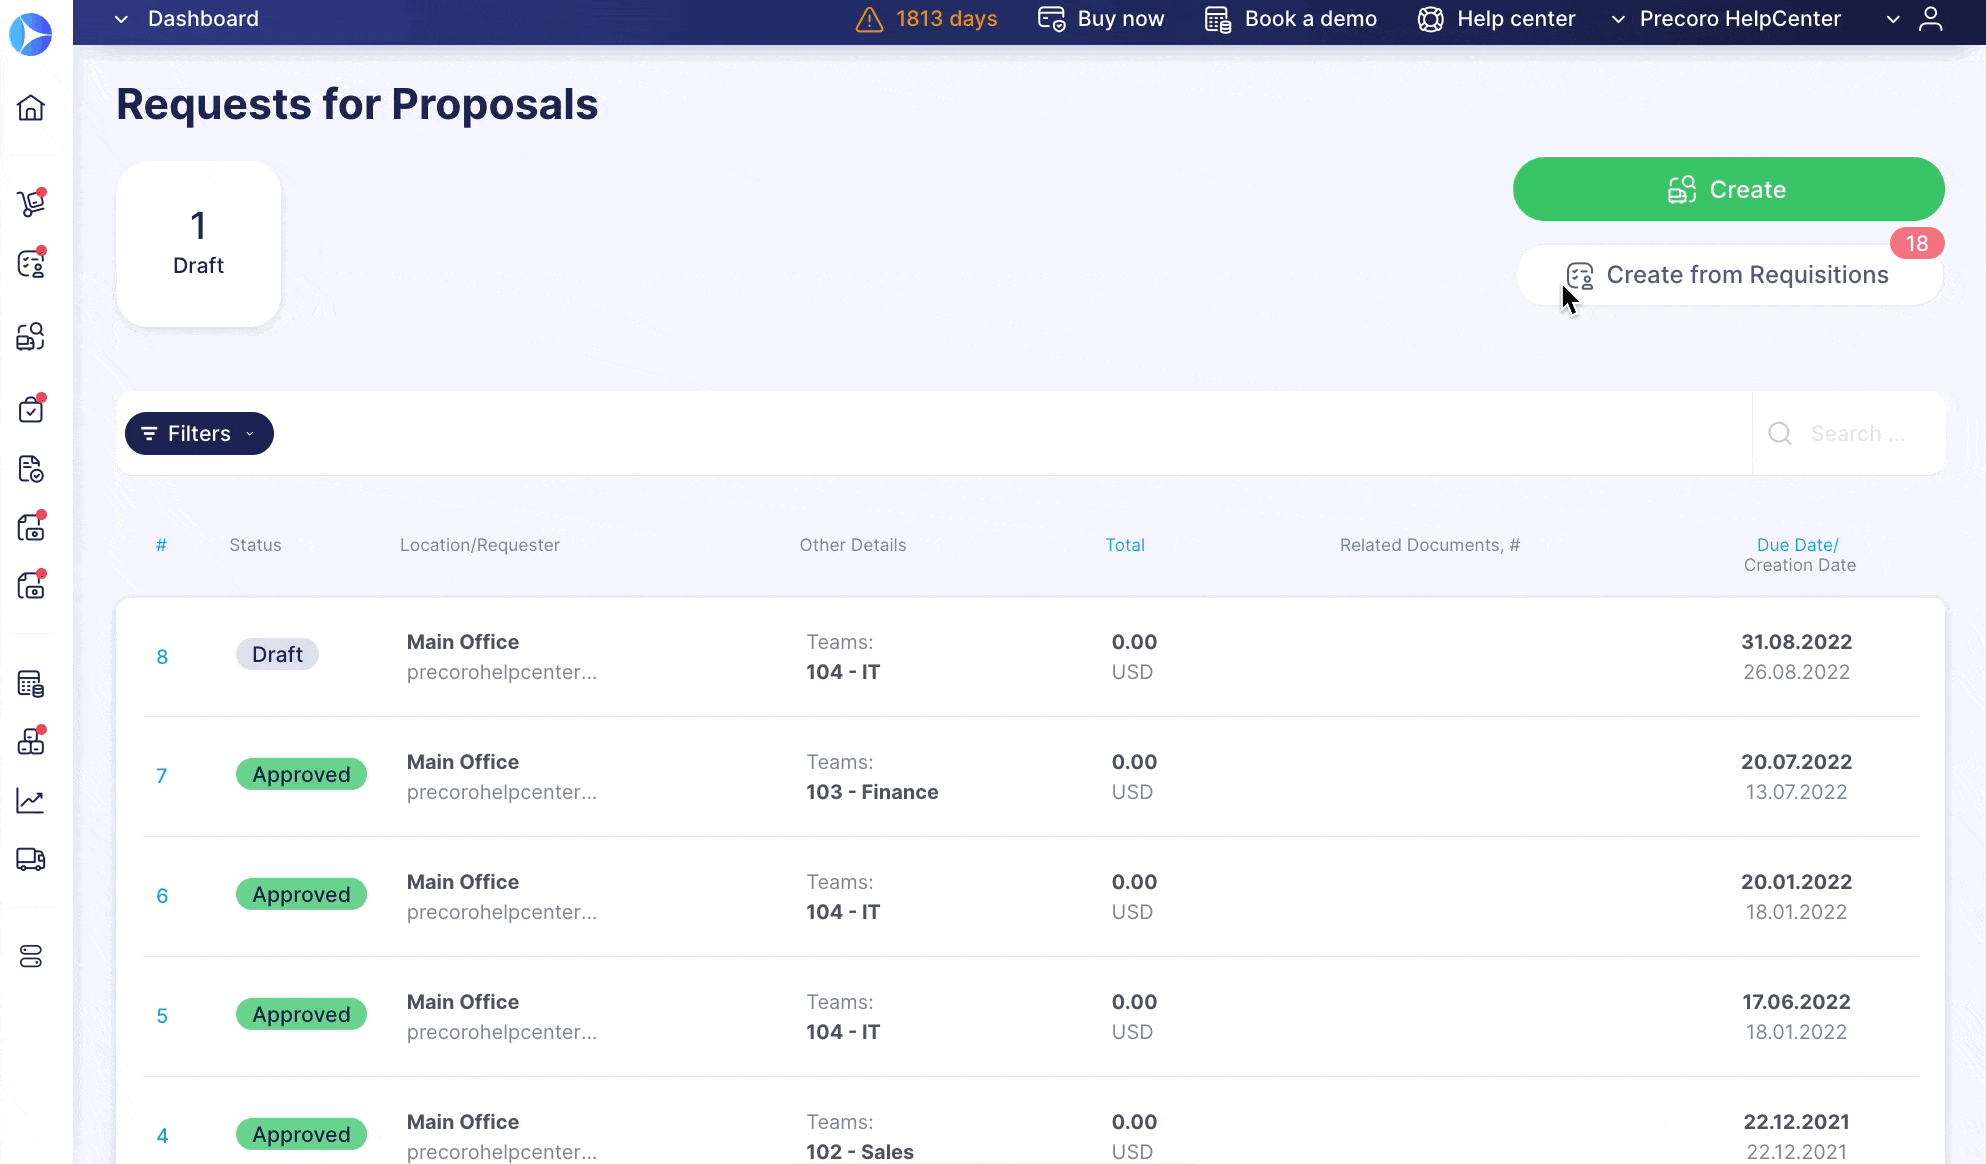
Task: Expand the Dashboard dropdown chevron
Action: pyautogui.click(x=120, y=18)
